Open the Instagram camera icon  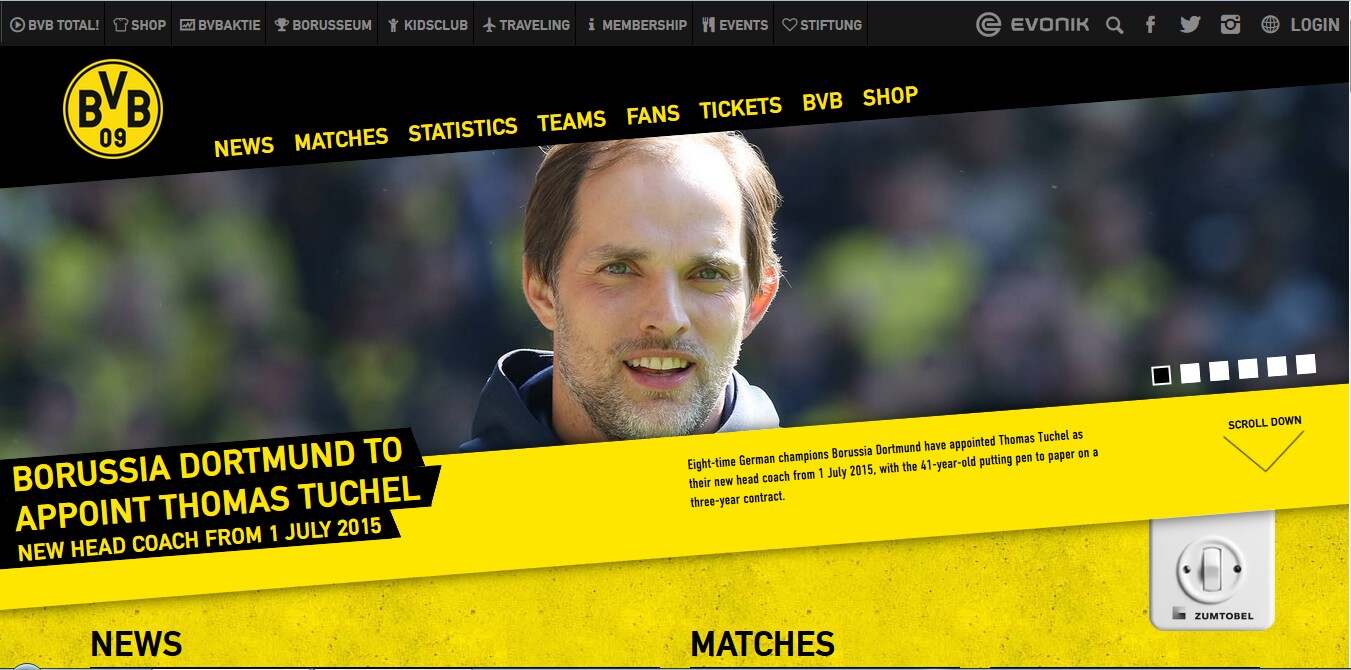click(1231, 25)
